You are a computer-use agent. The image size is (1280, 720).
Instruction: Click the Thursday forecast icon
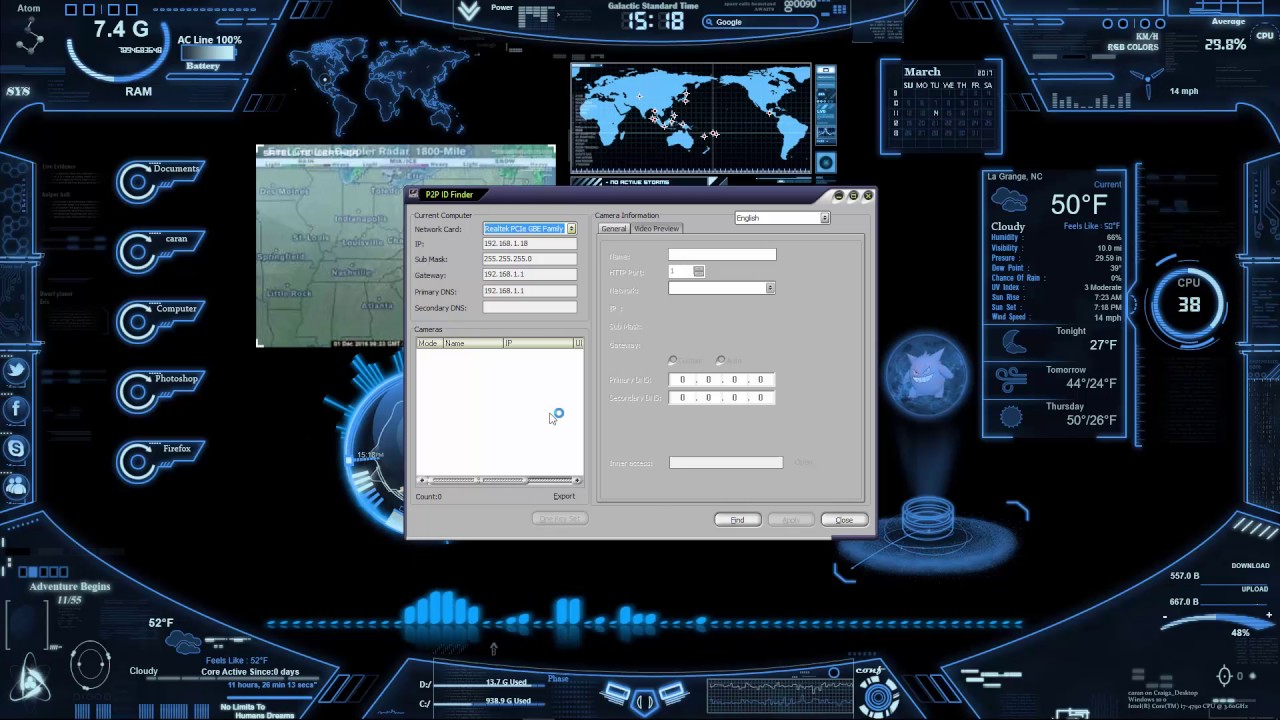pyautogui.click(x=1011, y=417)
